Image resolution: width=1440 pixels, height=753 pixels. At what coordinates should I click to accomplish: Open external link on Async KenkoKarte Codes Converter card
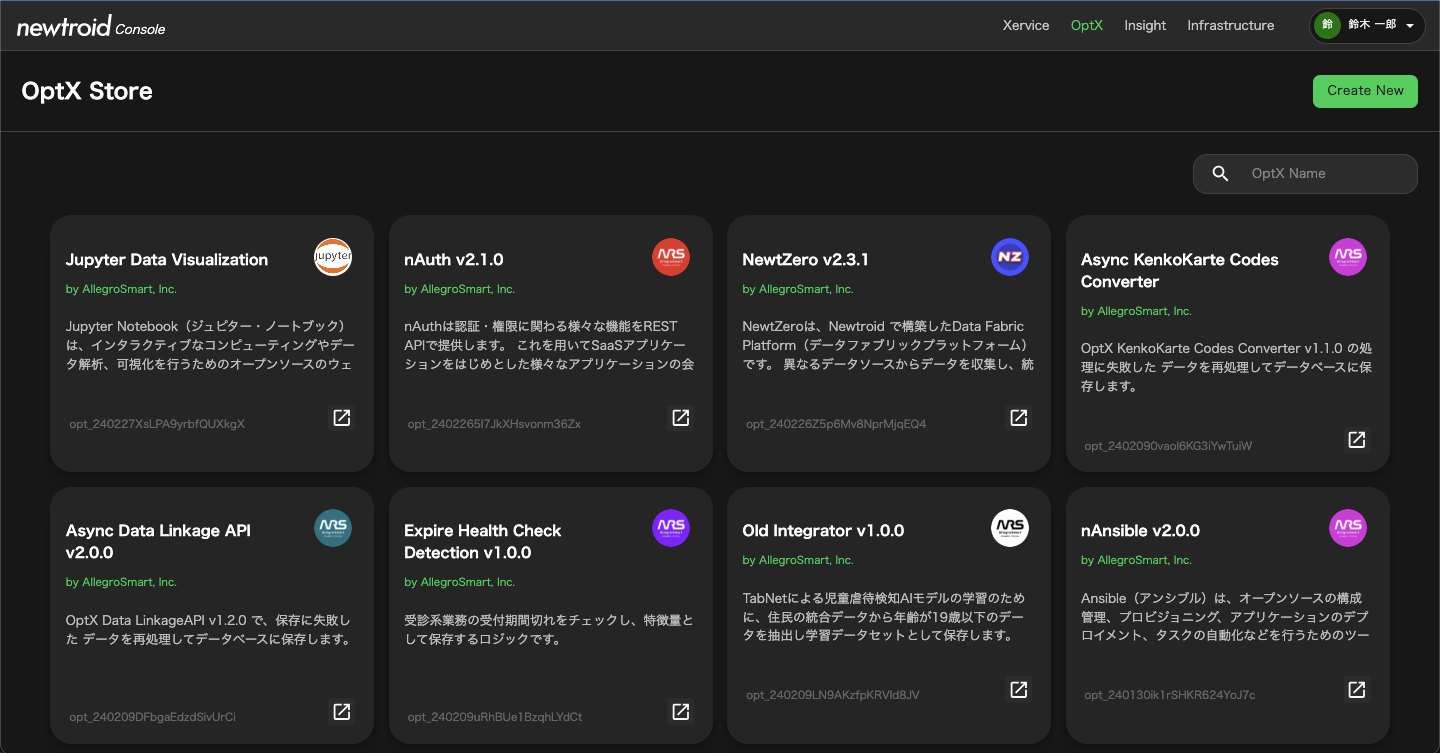pyautogui.click(x=1357, y=440)
